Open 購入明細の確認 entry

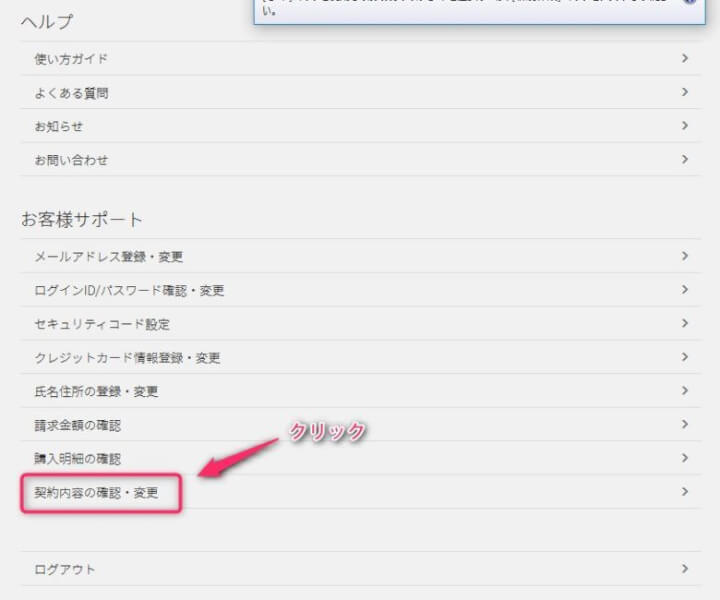click(78, 459)
